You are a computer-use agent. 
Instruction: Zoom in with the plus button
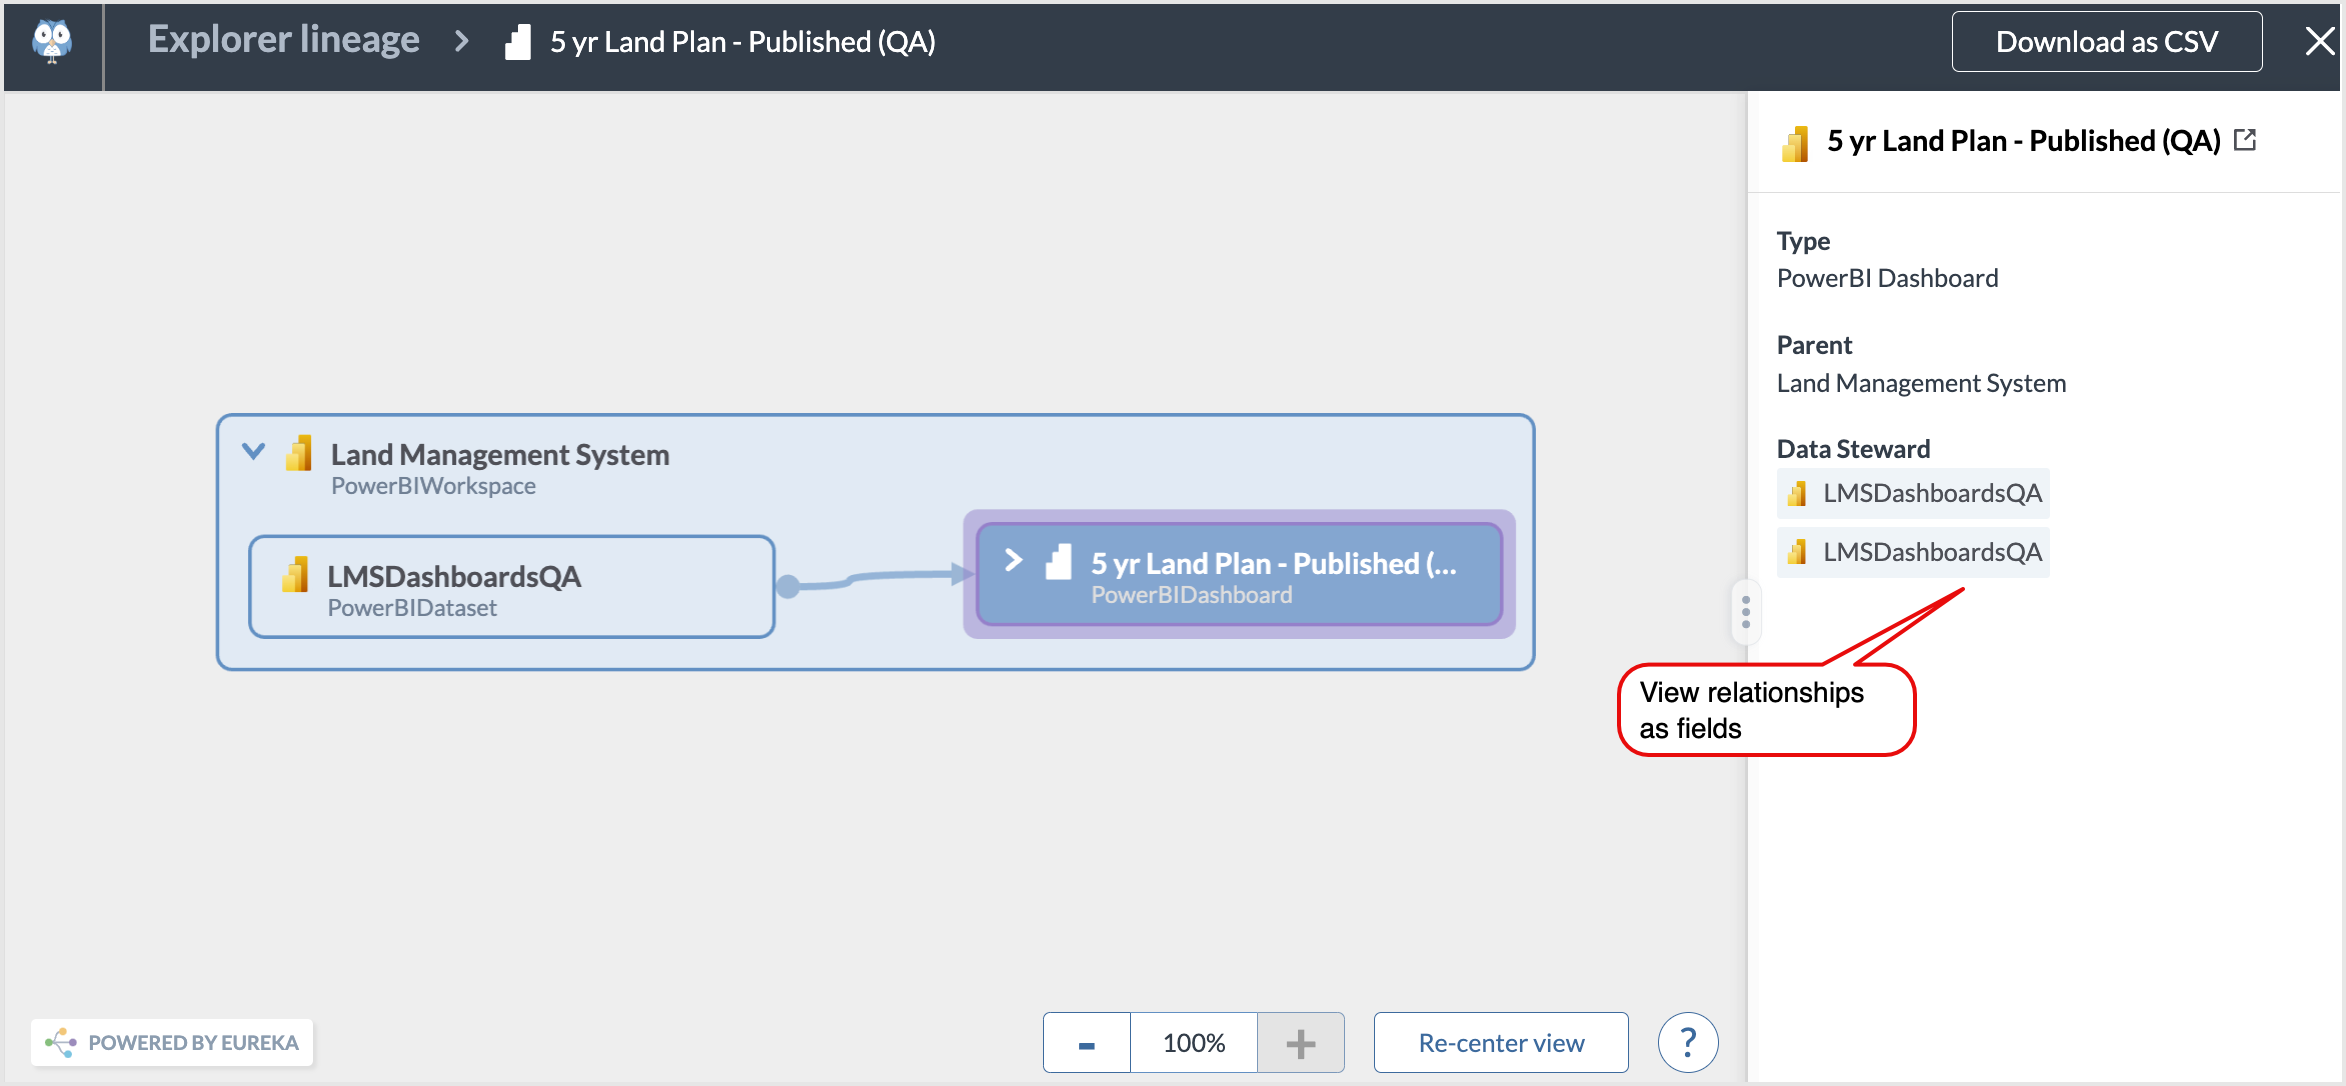tap(1300, 1043)
